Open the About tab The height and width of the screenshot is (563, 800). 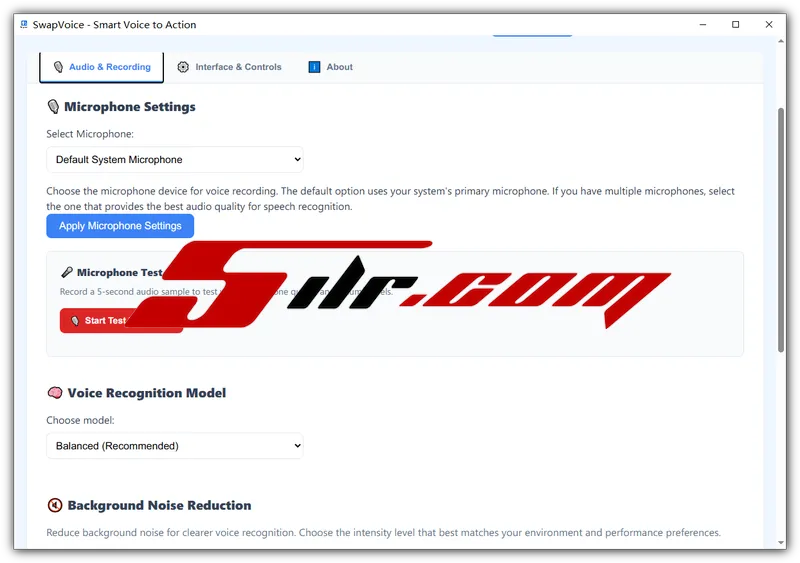point(331,67)
